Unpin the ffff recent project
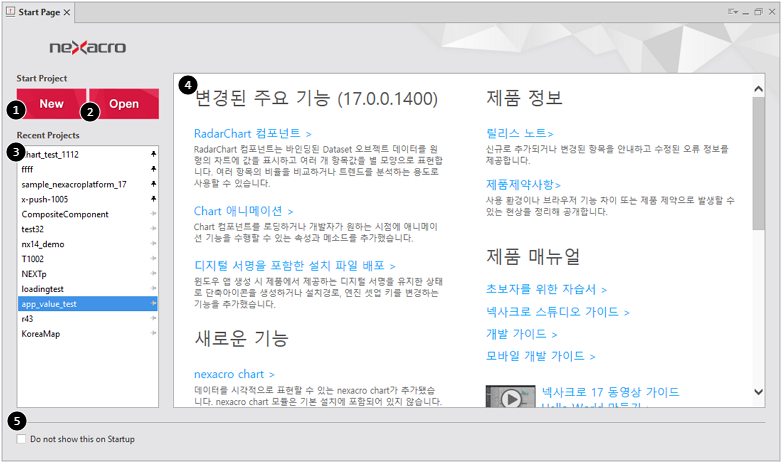This screenshot has height=463, width=782. click(154, 169)
